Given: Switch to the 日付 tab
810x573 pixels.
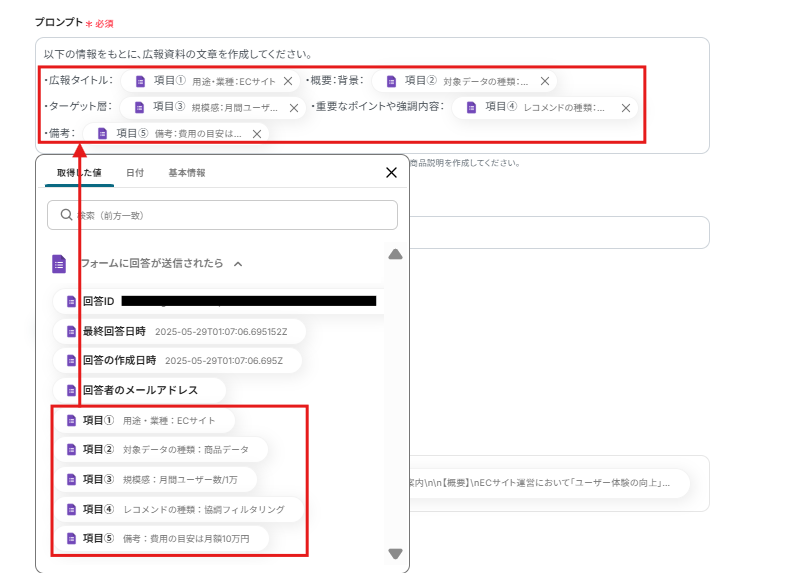Looking at the screenshot, I should click(x=135, y=173).
